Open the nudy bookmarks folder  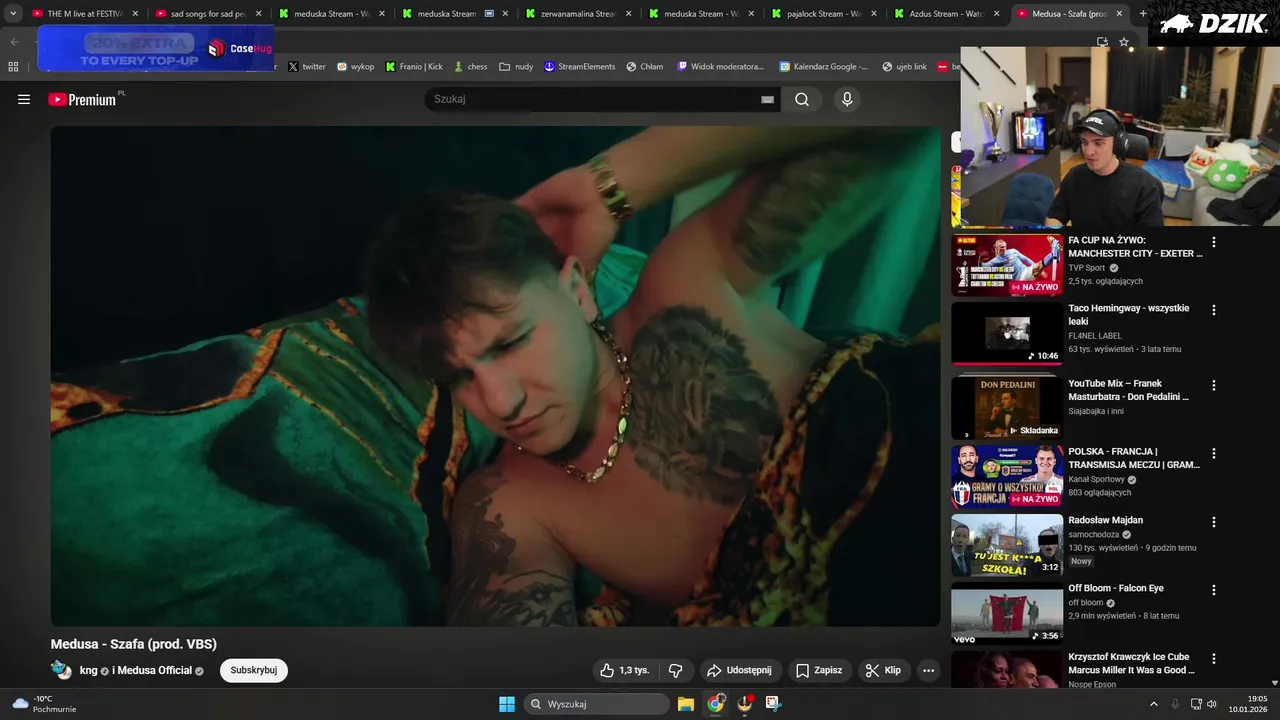coord(516,67)
